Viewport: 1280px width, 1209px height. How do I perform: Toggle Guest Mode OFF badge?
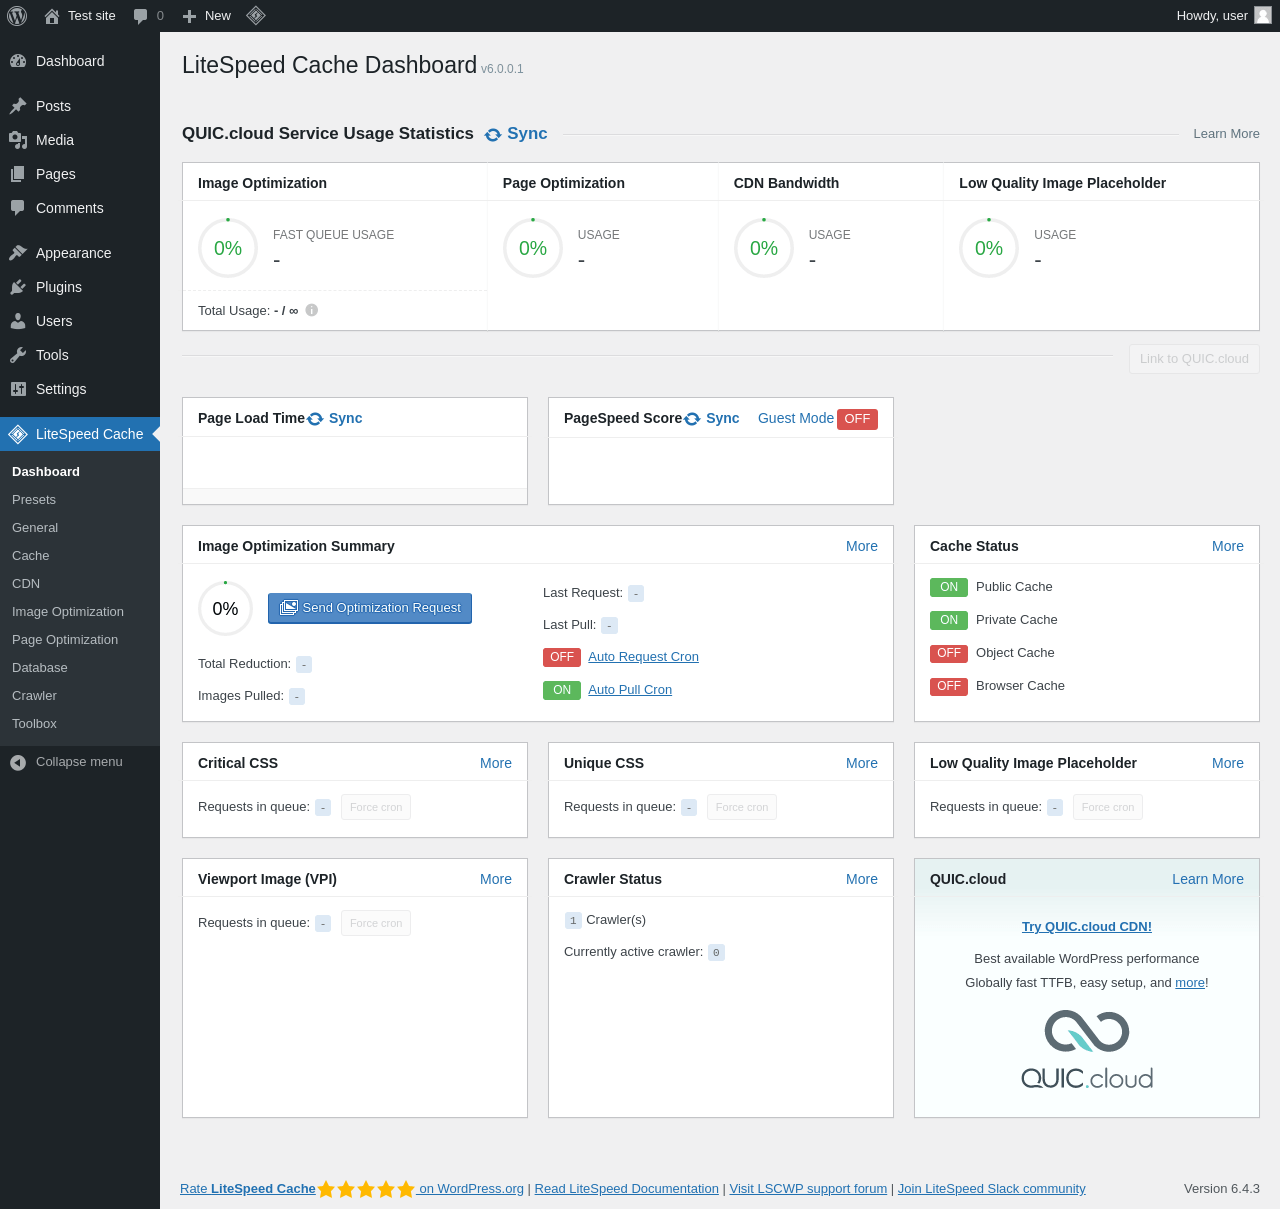(857, 419)
